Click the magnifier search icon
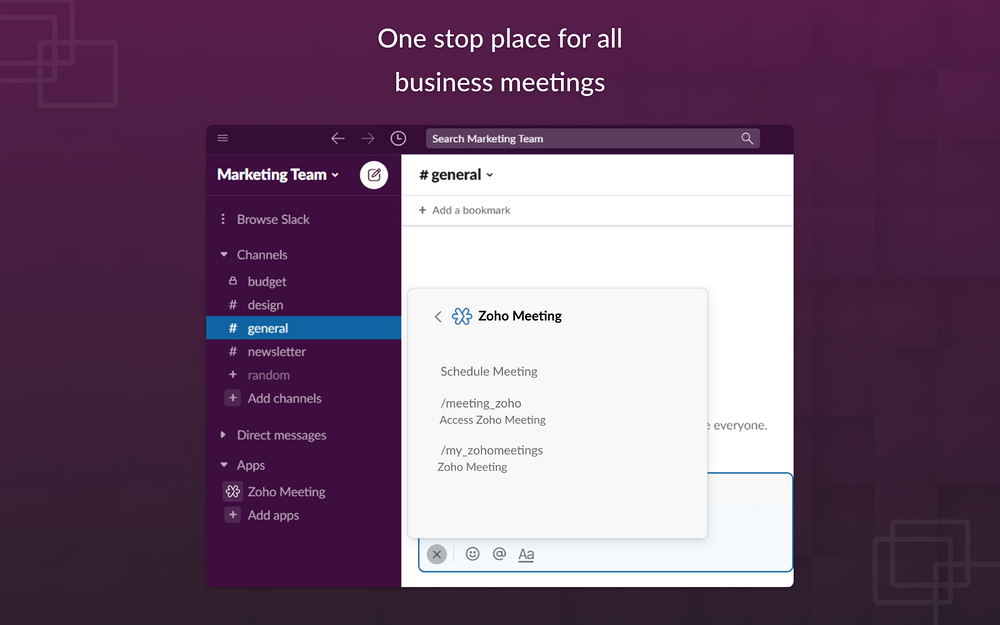 coord(747,138)
